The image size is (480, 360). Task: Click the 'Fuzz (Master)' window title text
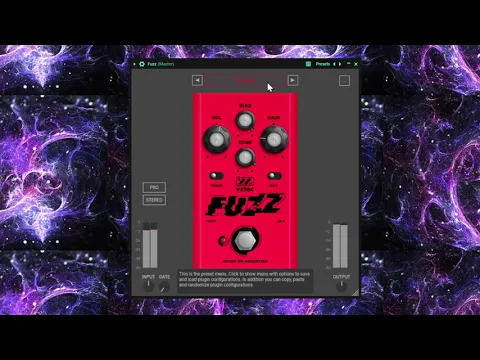161,64
